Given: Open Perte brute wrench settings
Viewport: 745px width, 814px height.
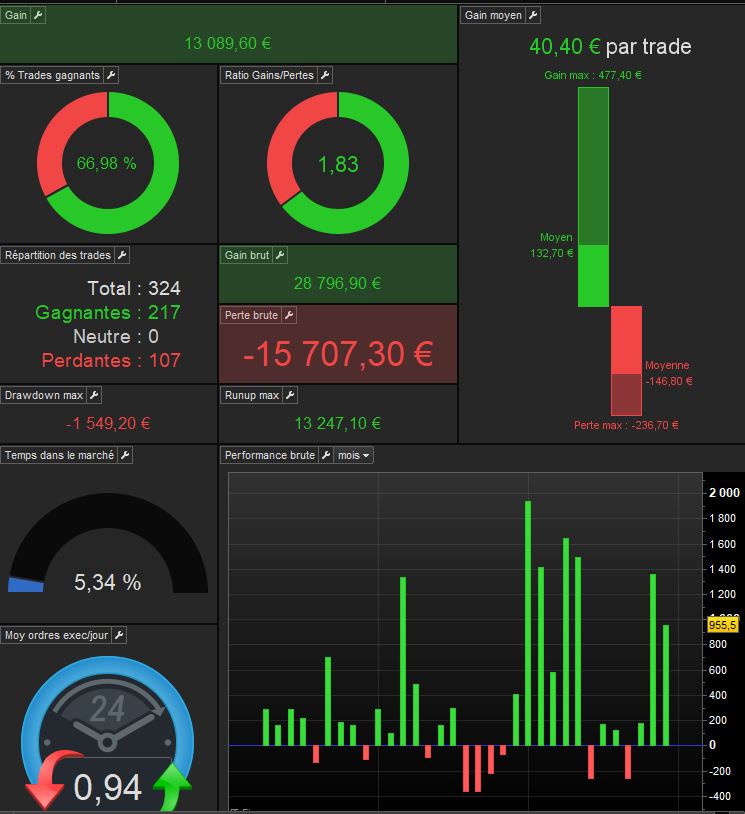Looking at the screenshot, I should [x=289, y=315].
